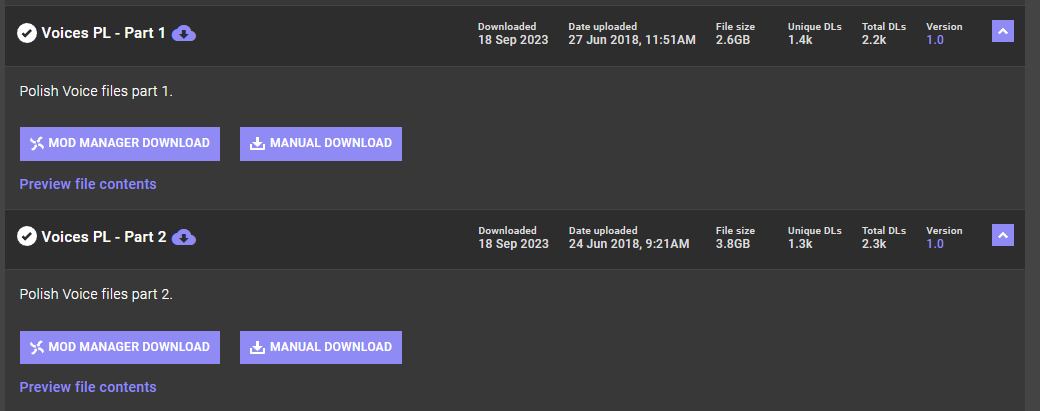This screenshot has height=411, width=1040.
Task: Select the Voices PL - Part 2 title
Action: (103, 237)
